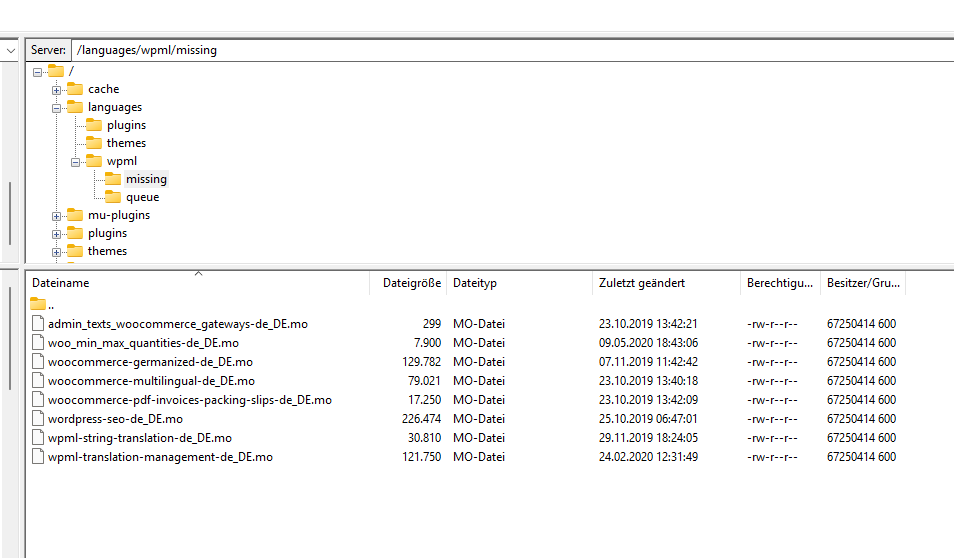This screenshot has width=954, height=558.
Task: Click file icon of woocommerce-multilingual-de_DE.mo
Action: (x=38, y=380)
